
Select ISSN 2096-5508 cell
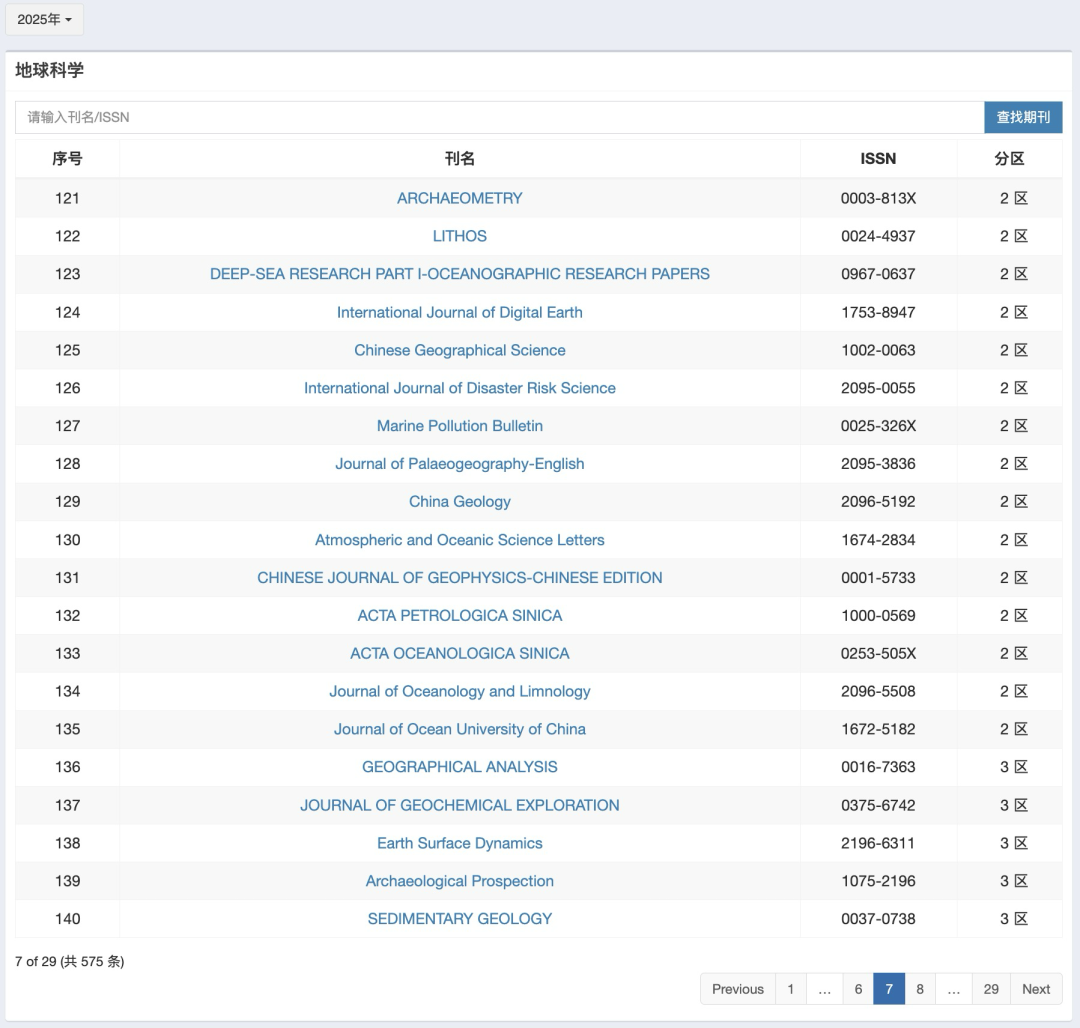click(878, 691)
